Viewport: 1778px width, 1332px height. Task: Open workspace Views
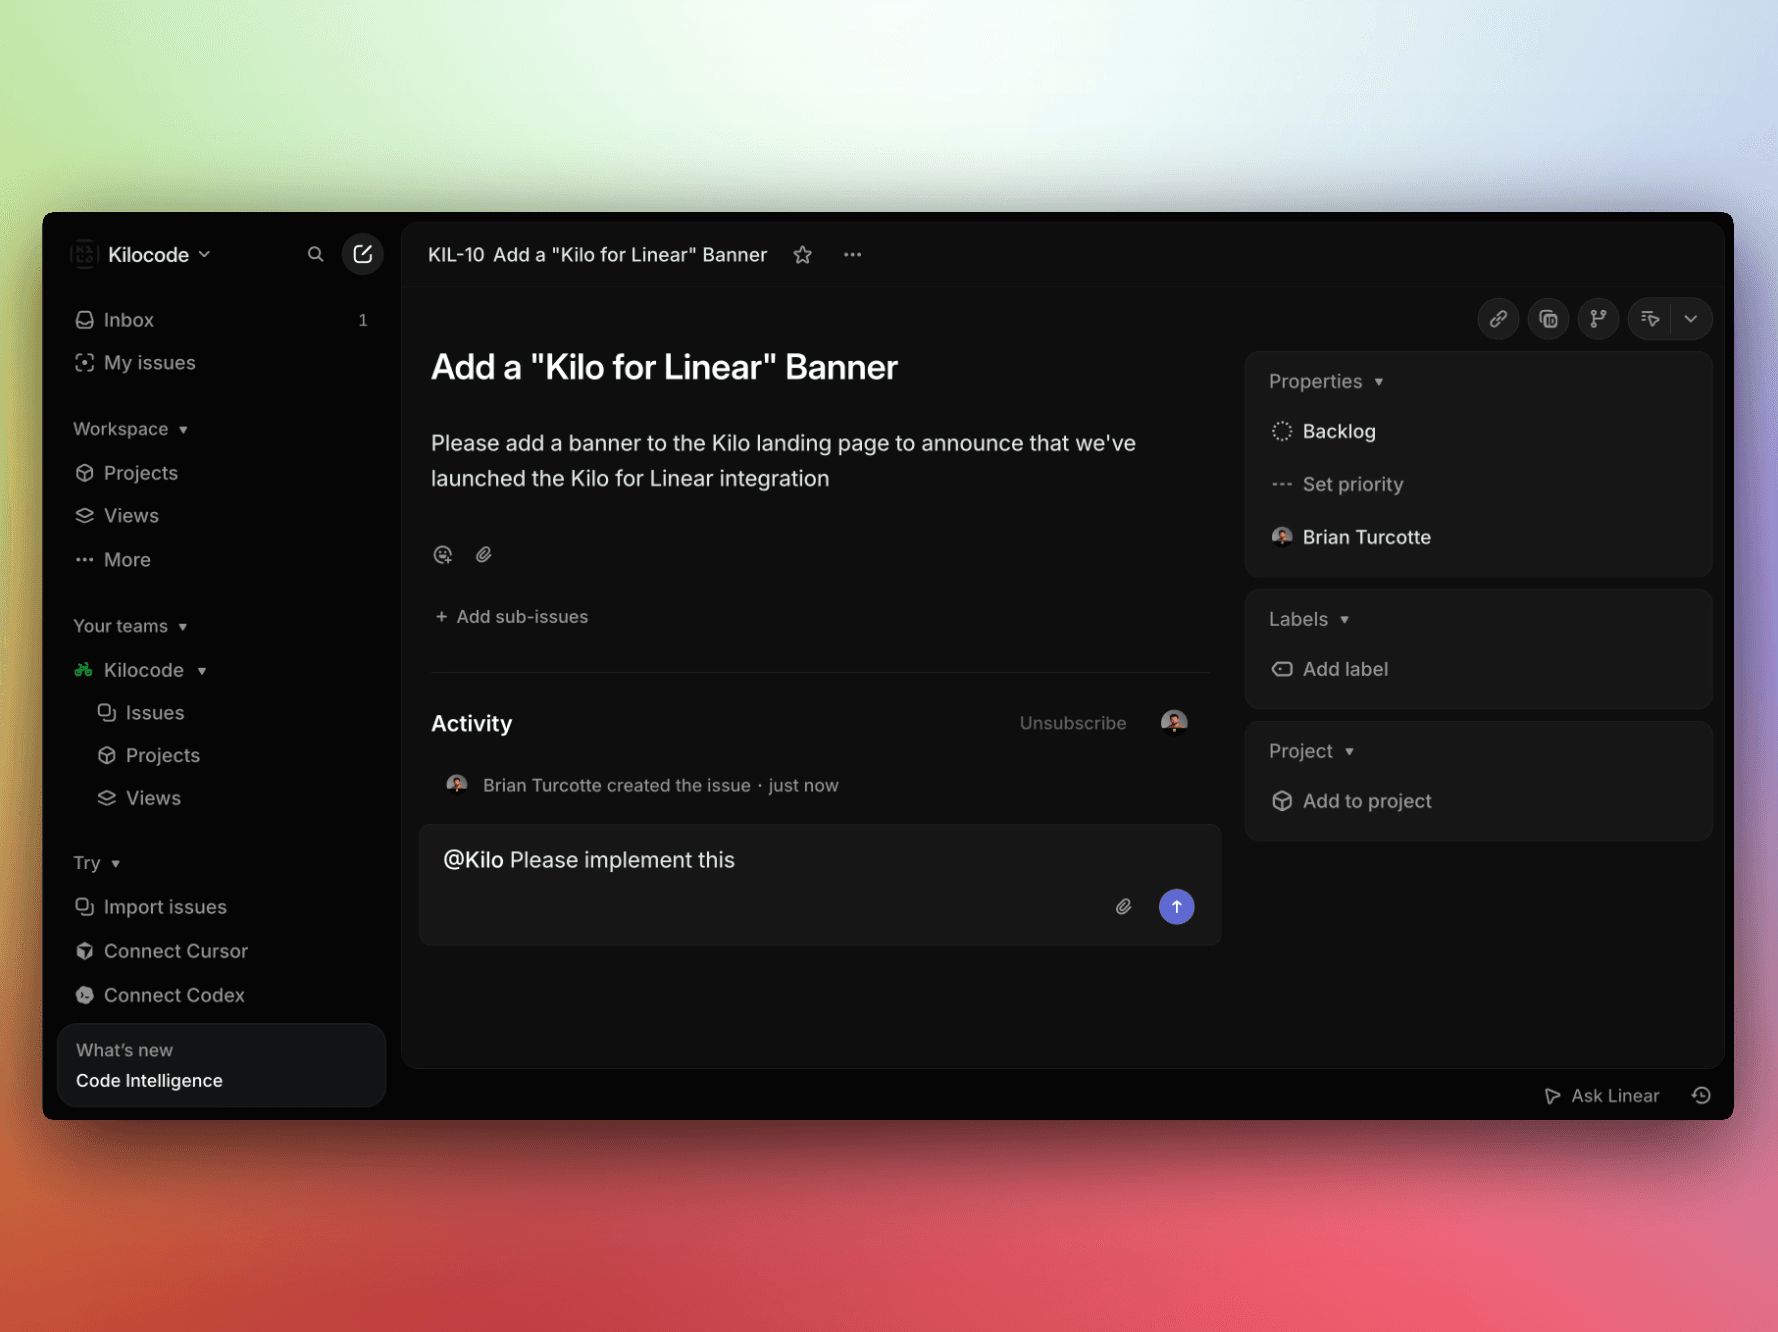[x=222, y=516]
